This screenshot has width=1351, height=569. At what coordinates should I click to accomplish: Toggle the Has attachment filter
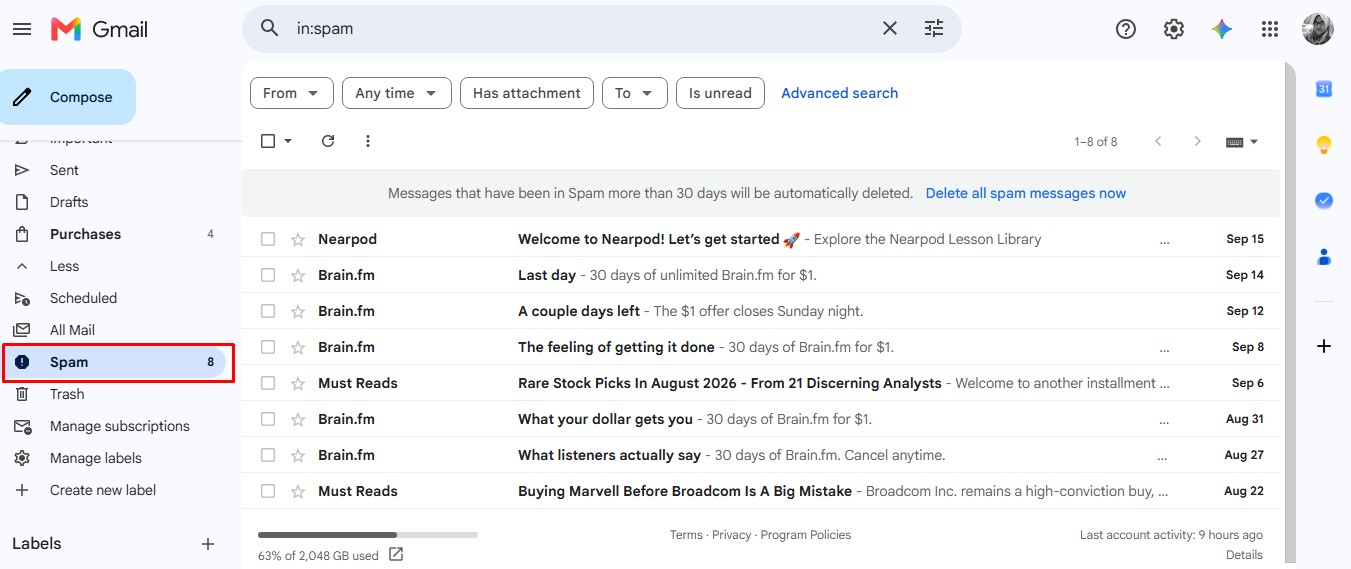[527, 93]
